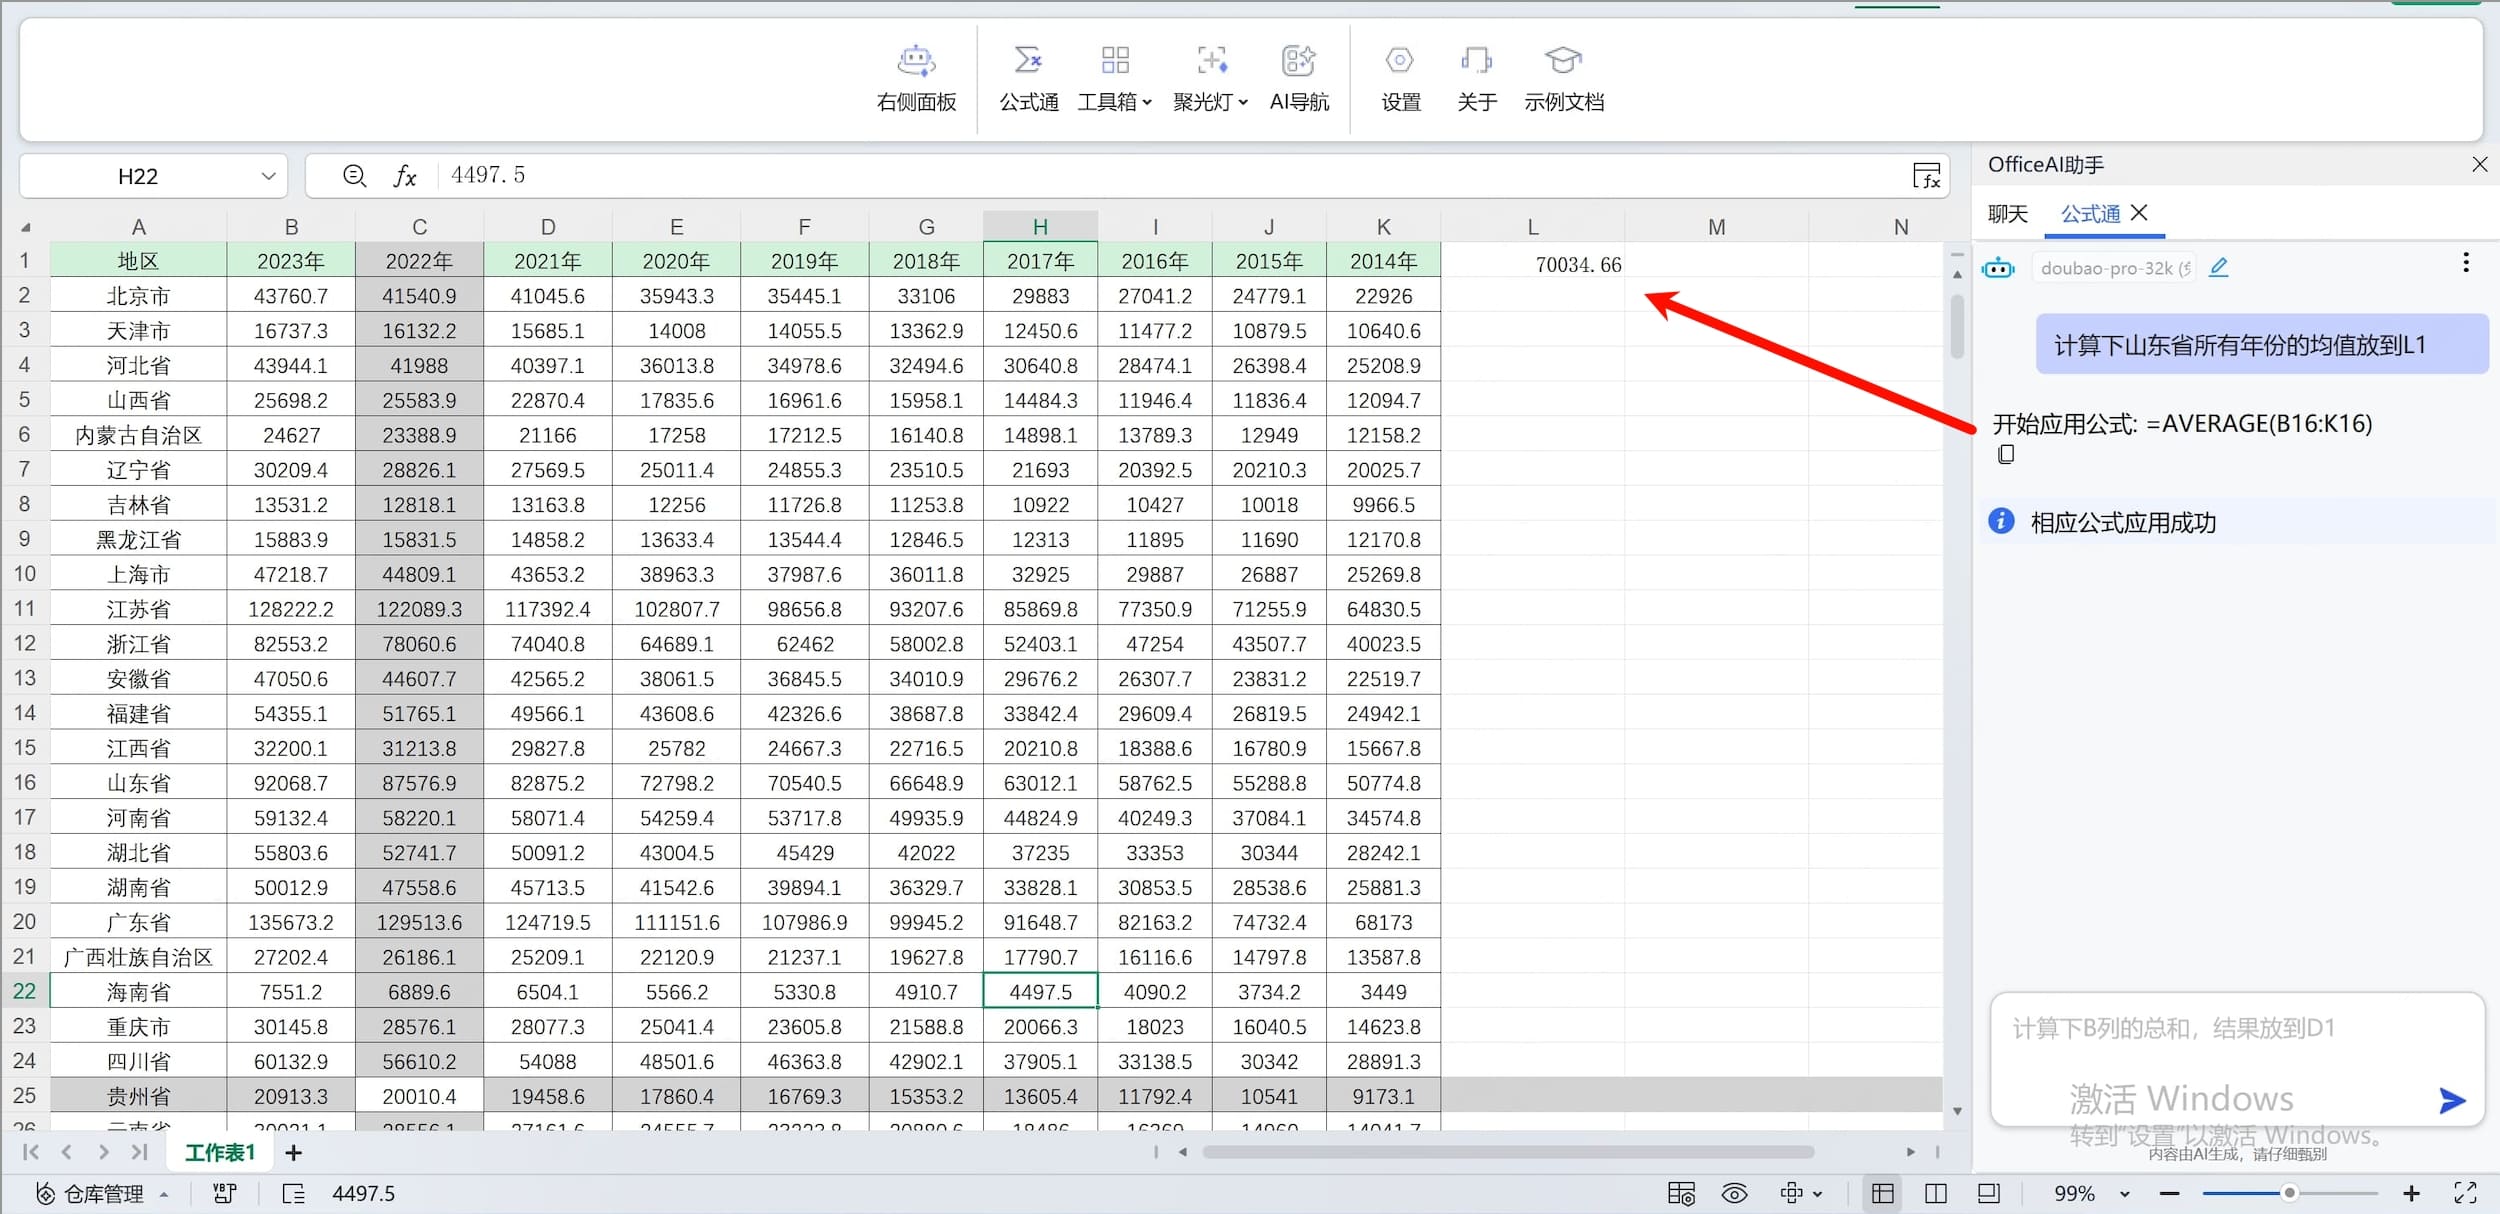Screen dimensions: 2500x1214
Task: Click the zoom slider handle
Action: click(2288, 1193)
